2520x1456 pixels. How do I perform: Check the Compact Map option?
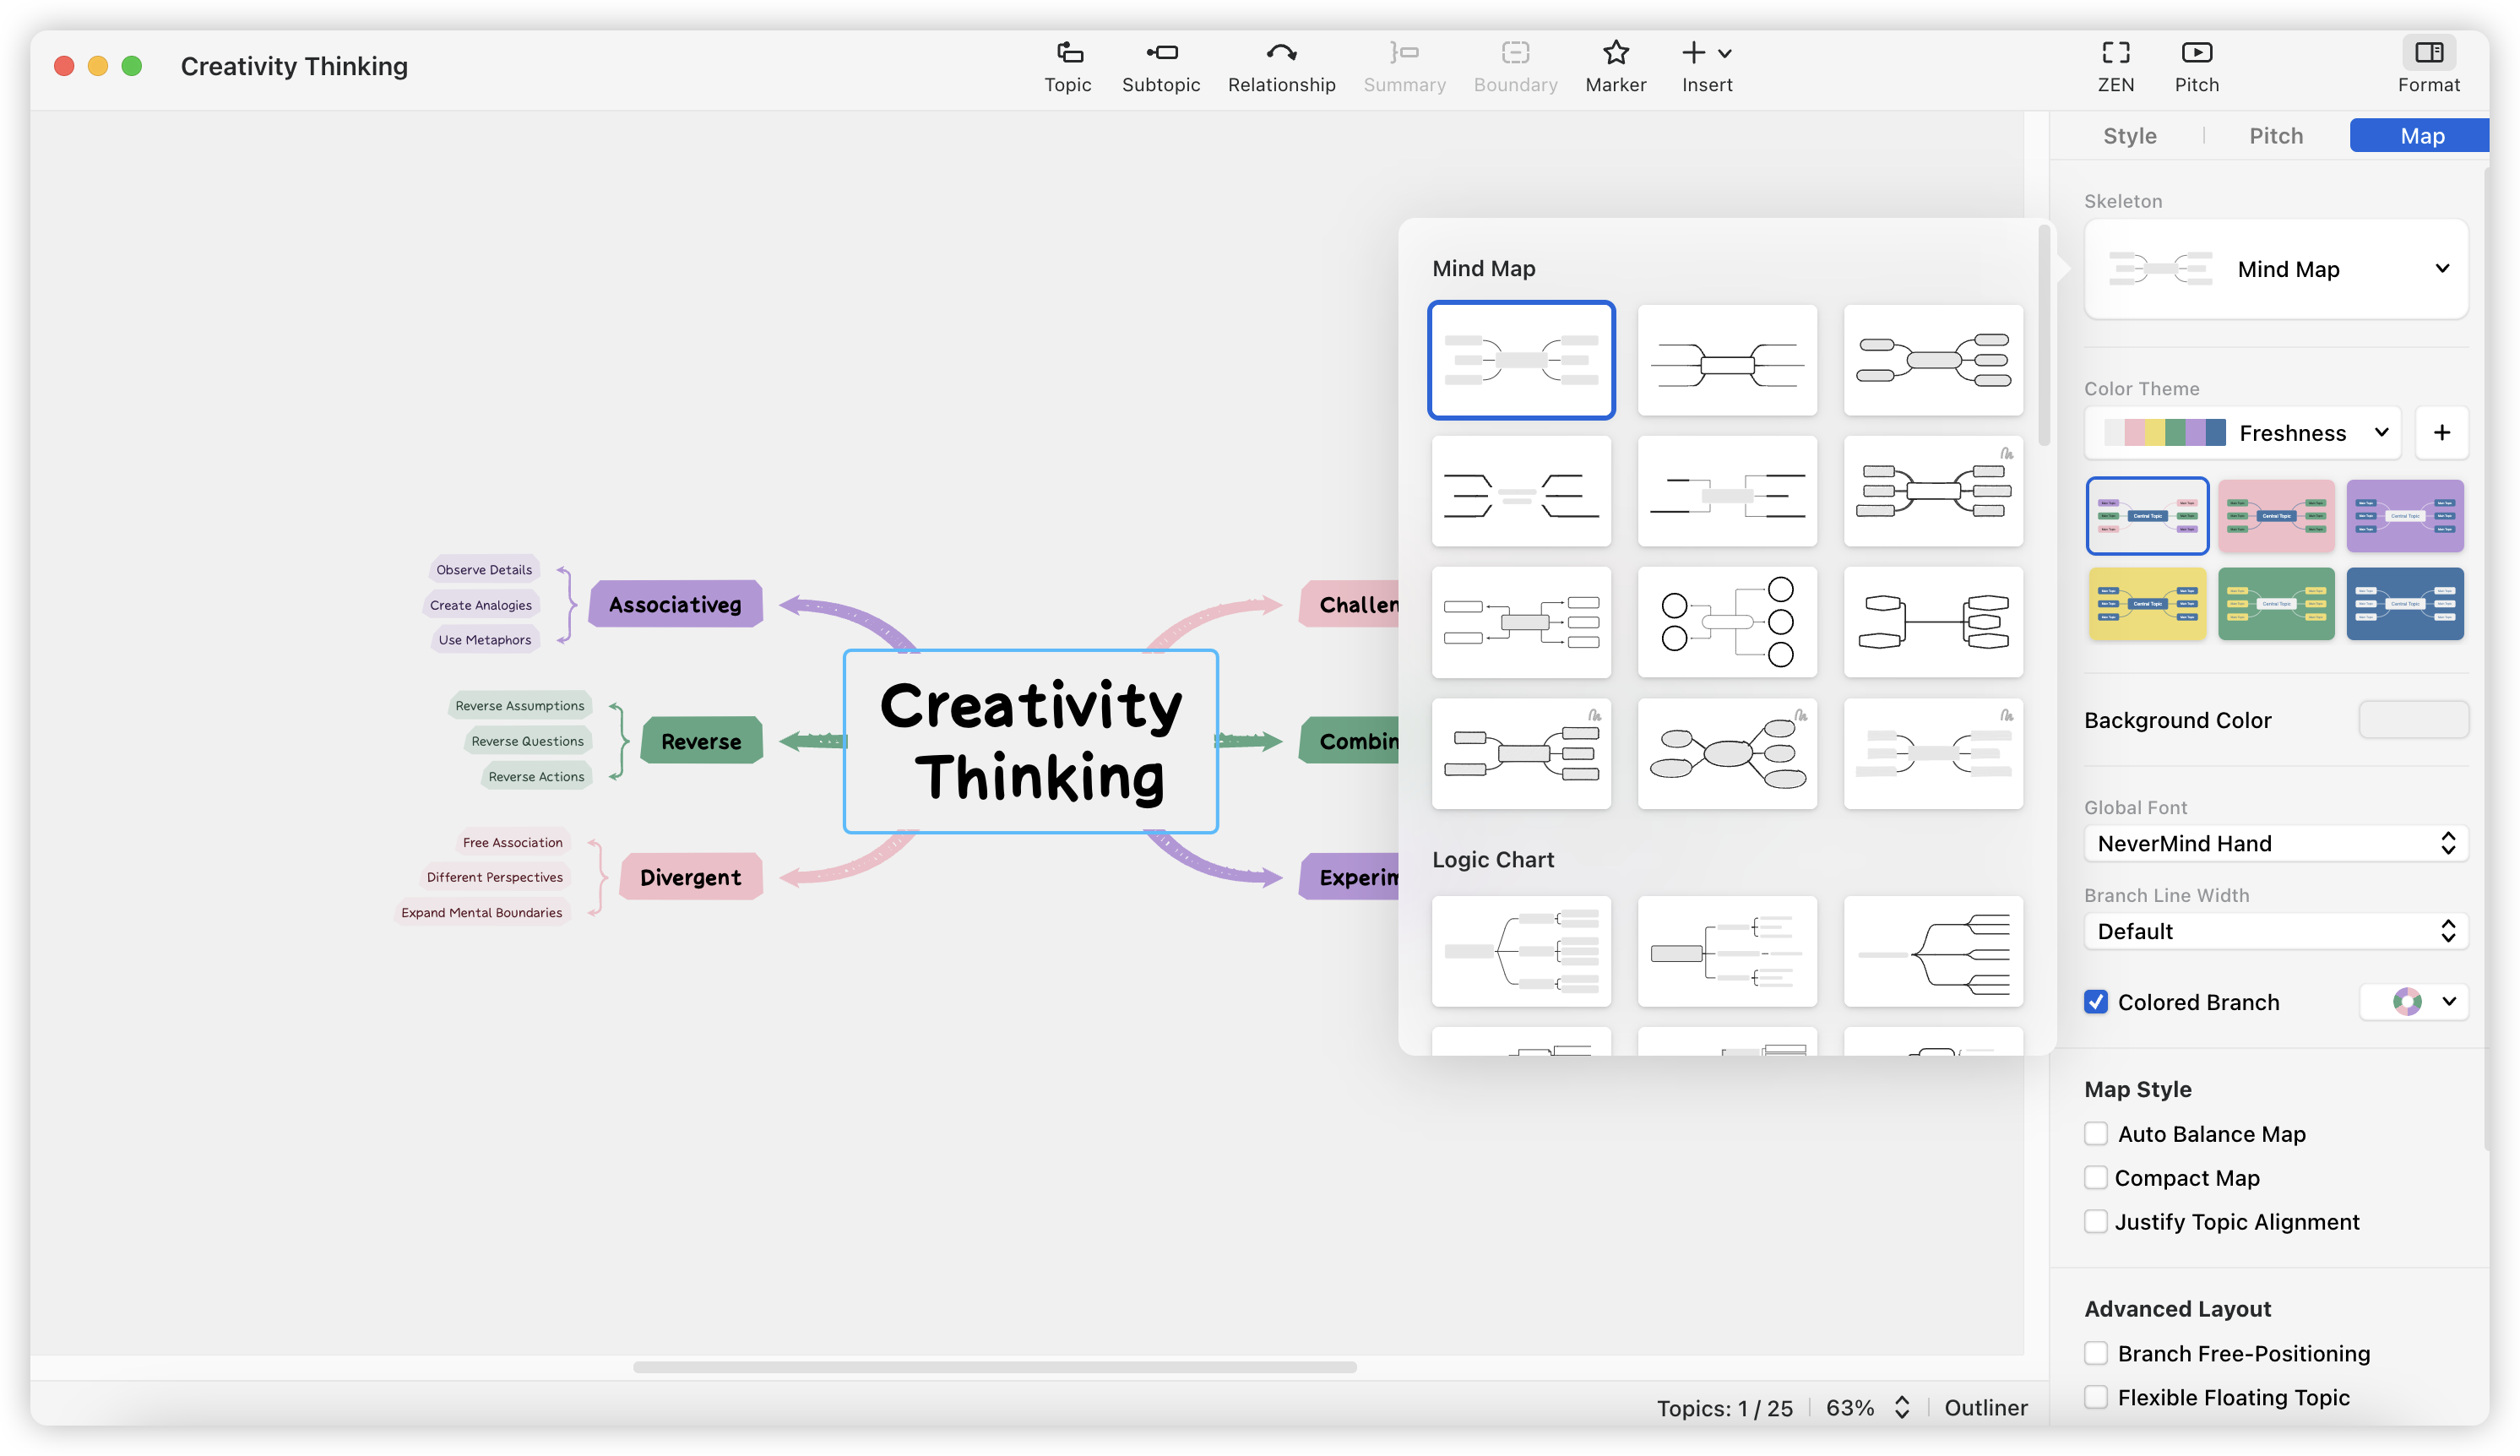2096,1178
